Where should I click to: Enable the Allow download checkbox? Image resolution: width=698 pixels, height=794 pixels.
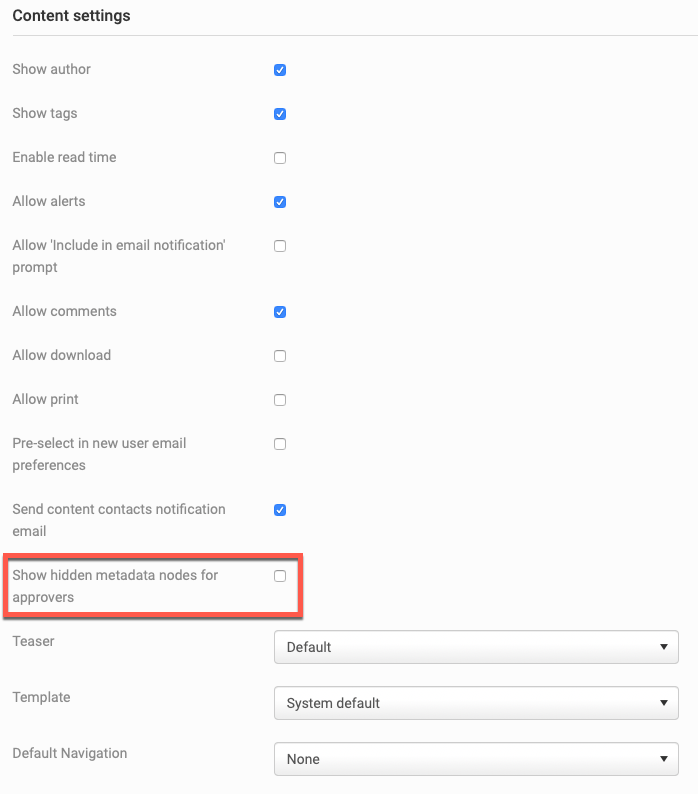coord(280,356)
